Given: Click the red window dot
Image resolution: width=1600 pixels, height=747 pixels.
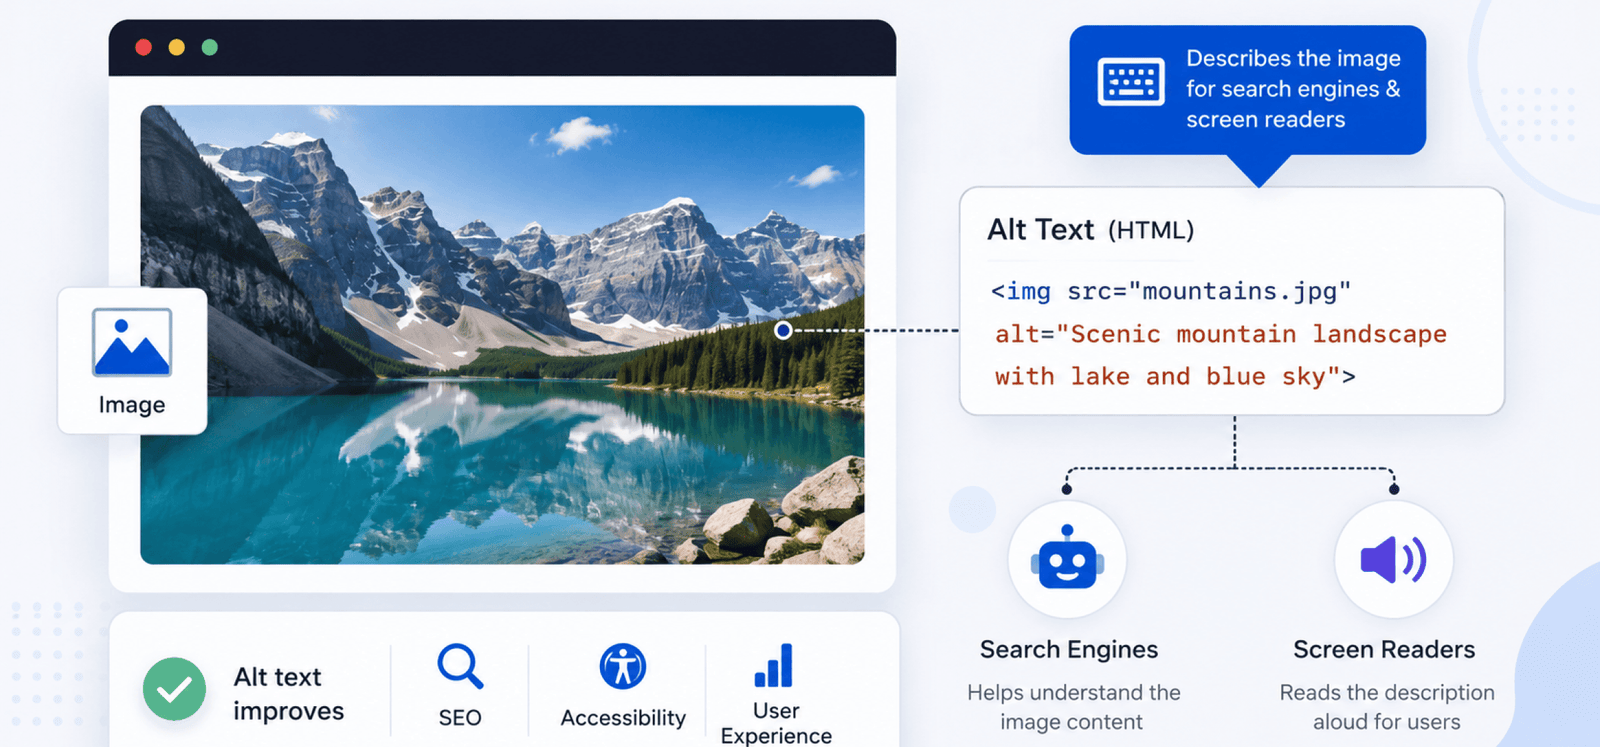Looking at the screenshot, I should [143, 47].
